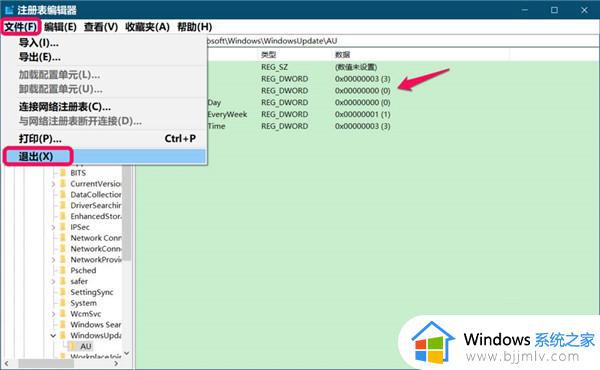Click the Windows Search folder icon
The width and height of the screenshot is (600, 370).
tap(63, 324)
